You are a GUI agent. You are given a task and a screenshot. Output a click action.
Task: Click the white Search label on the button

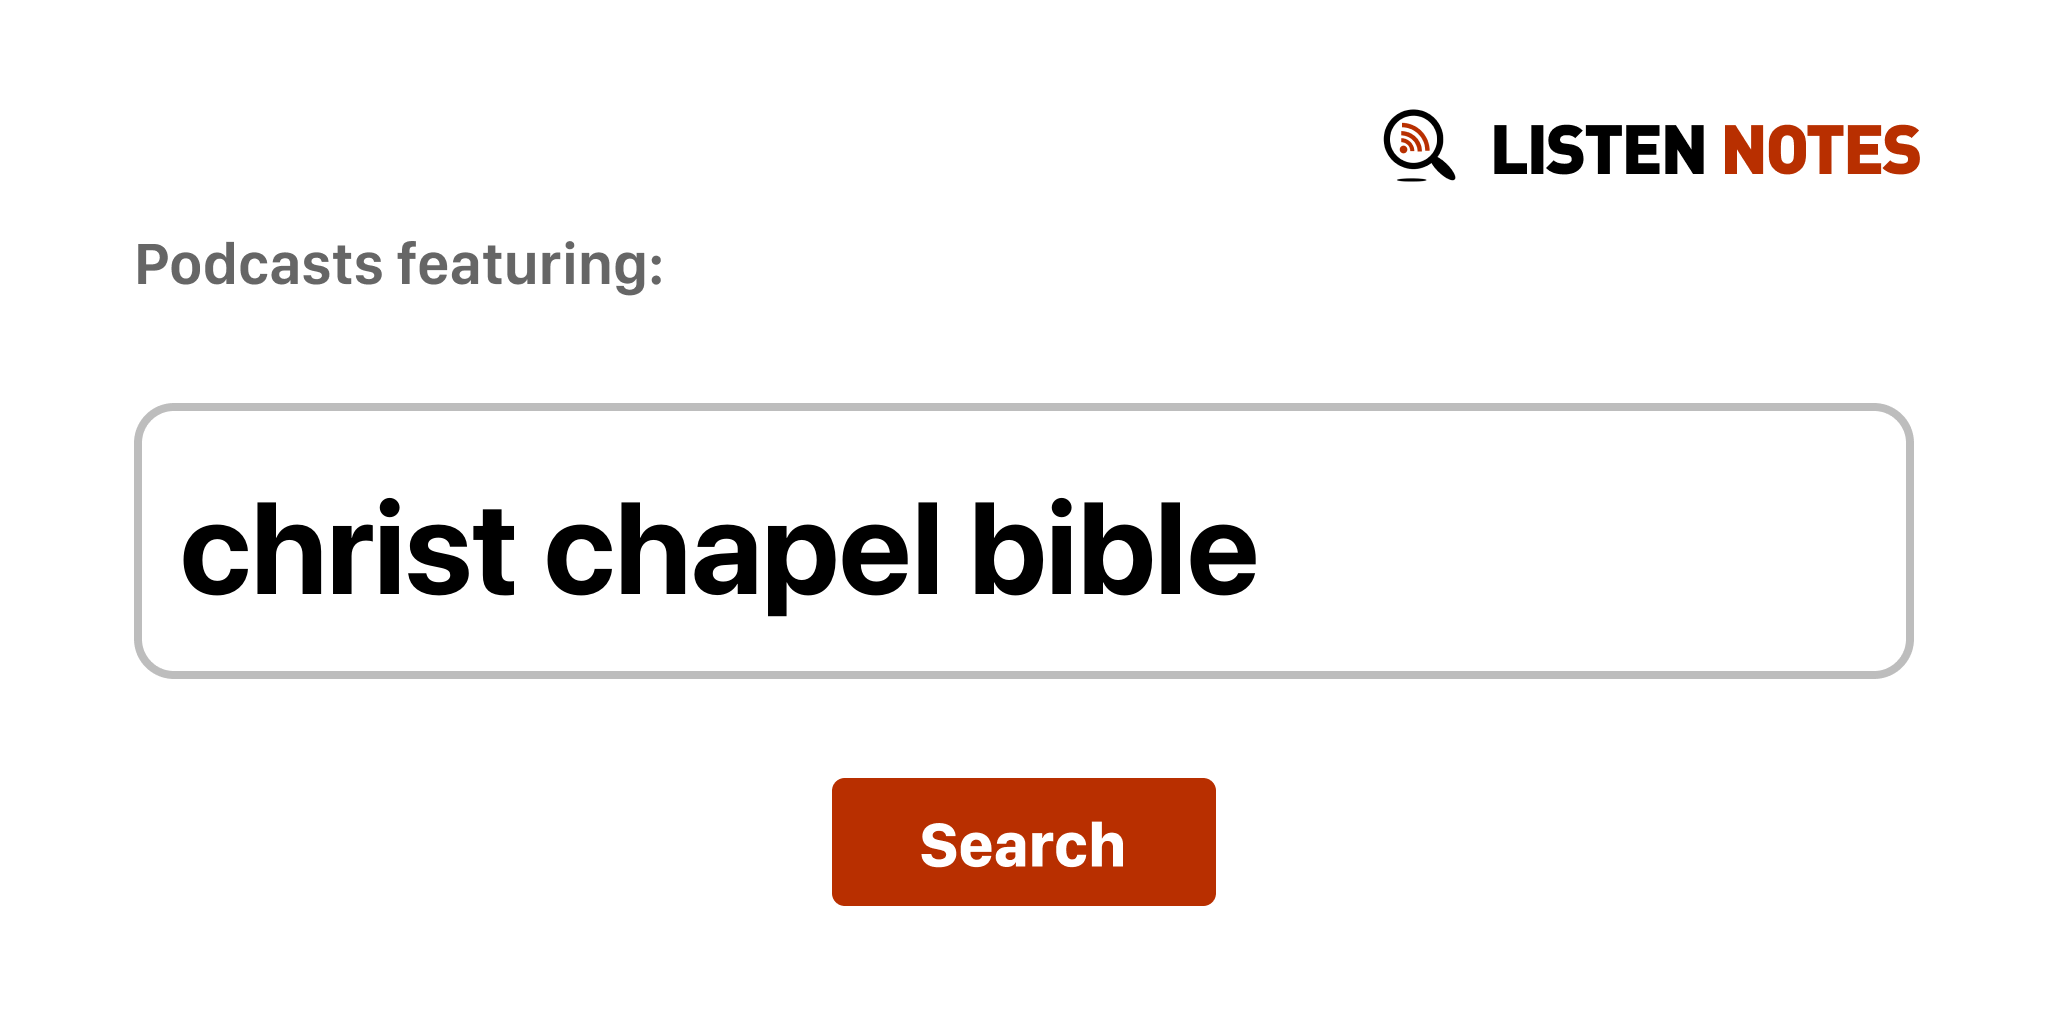click(x=1022, y=845)
